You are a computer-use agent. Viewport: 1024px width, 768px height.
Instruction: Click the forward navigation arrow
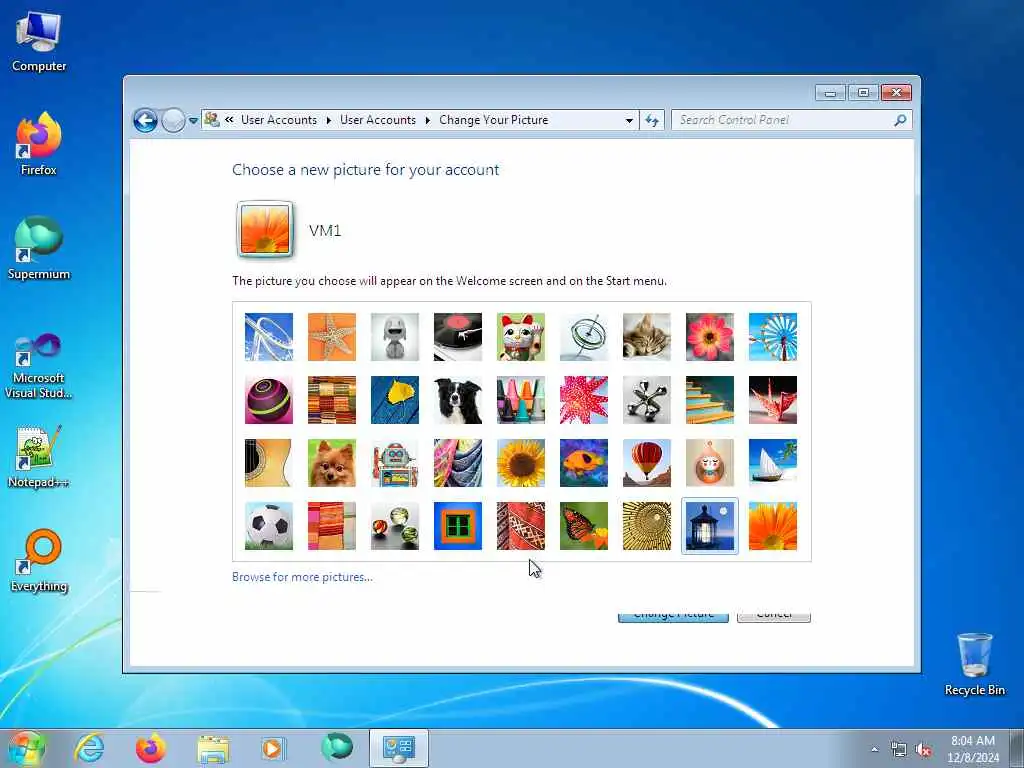(173, 120)
